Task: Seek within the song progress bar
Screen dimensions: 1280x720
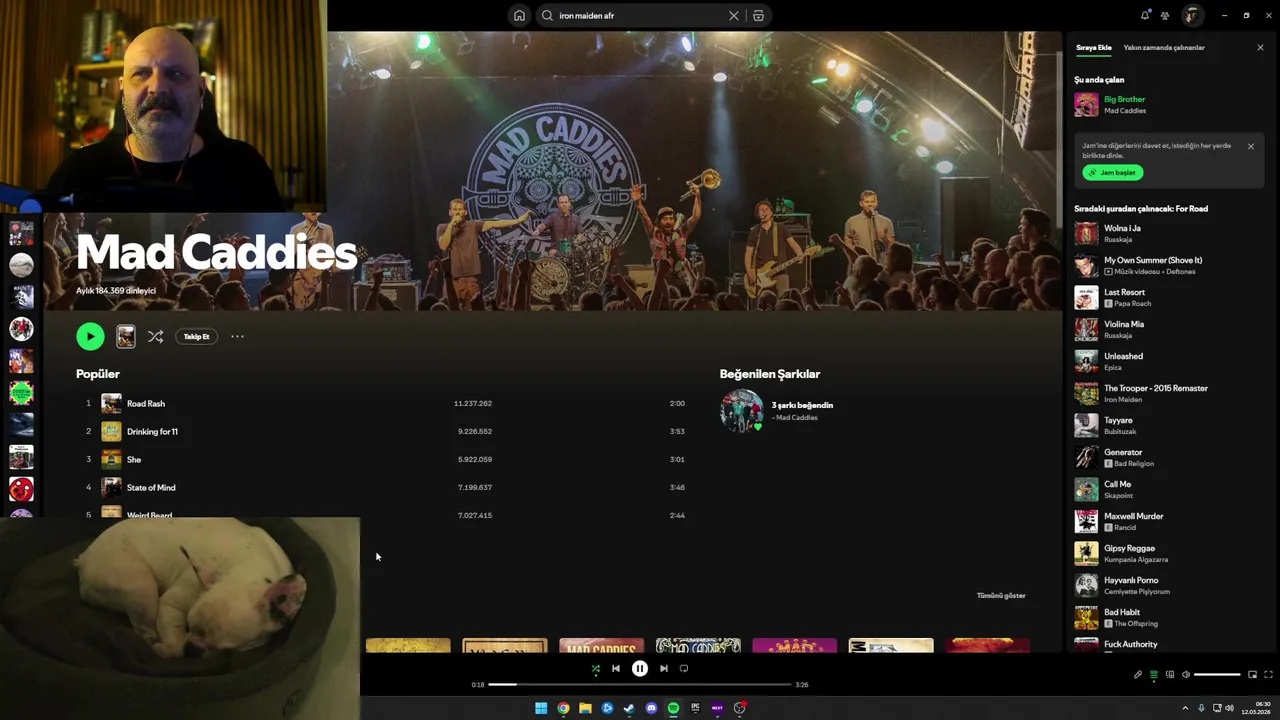Action: click(x=640, y=684)
